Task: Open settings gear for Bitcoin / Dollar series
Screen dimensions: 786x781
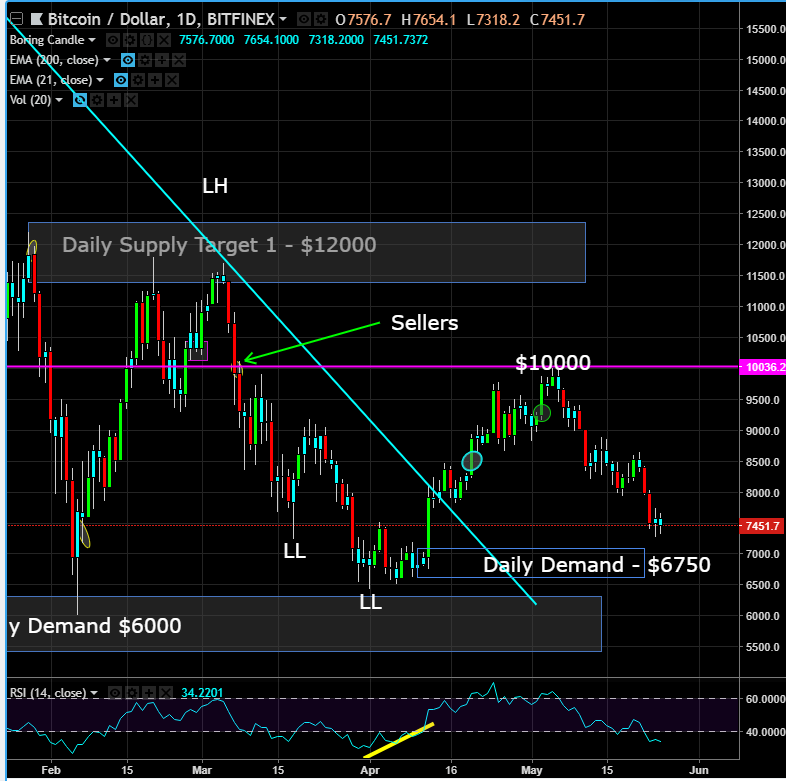Action: [321, 19]
